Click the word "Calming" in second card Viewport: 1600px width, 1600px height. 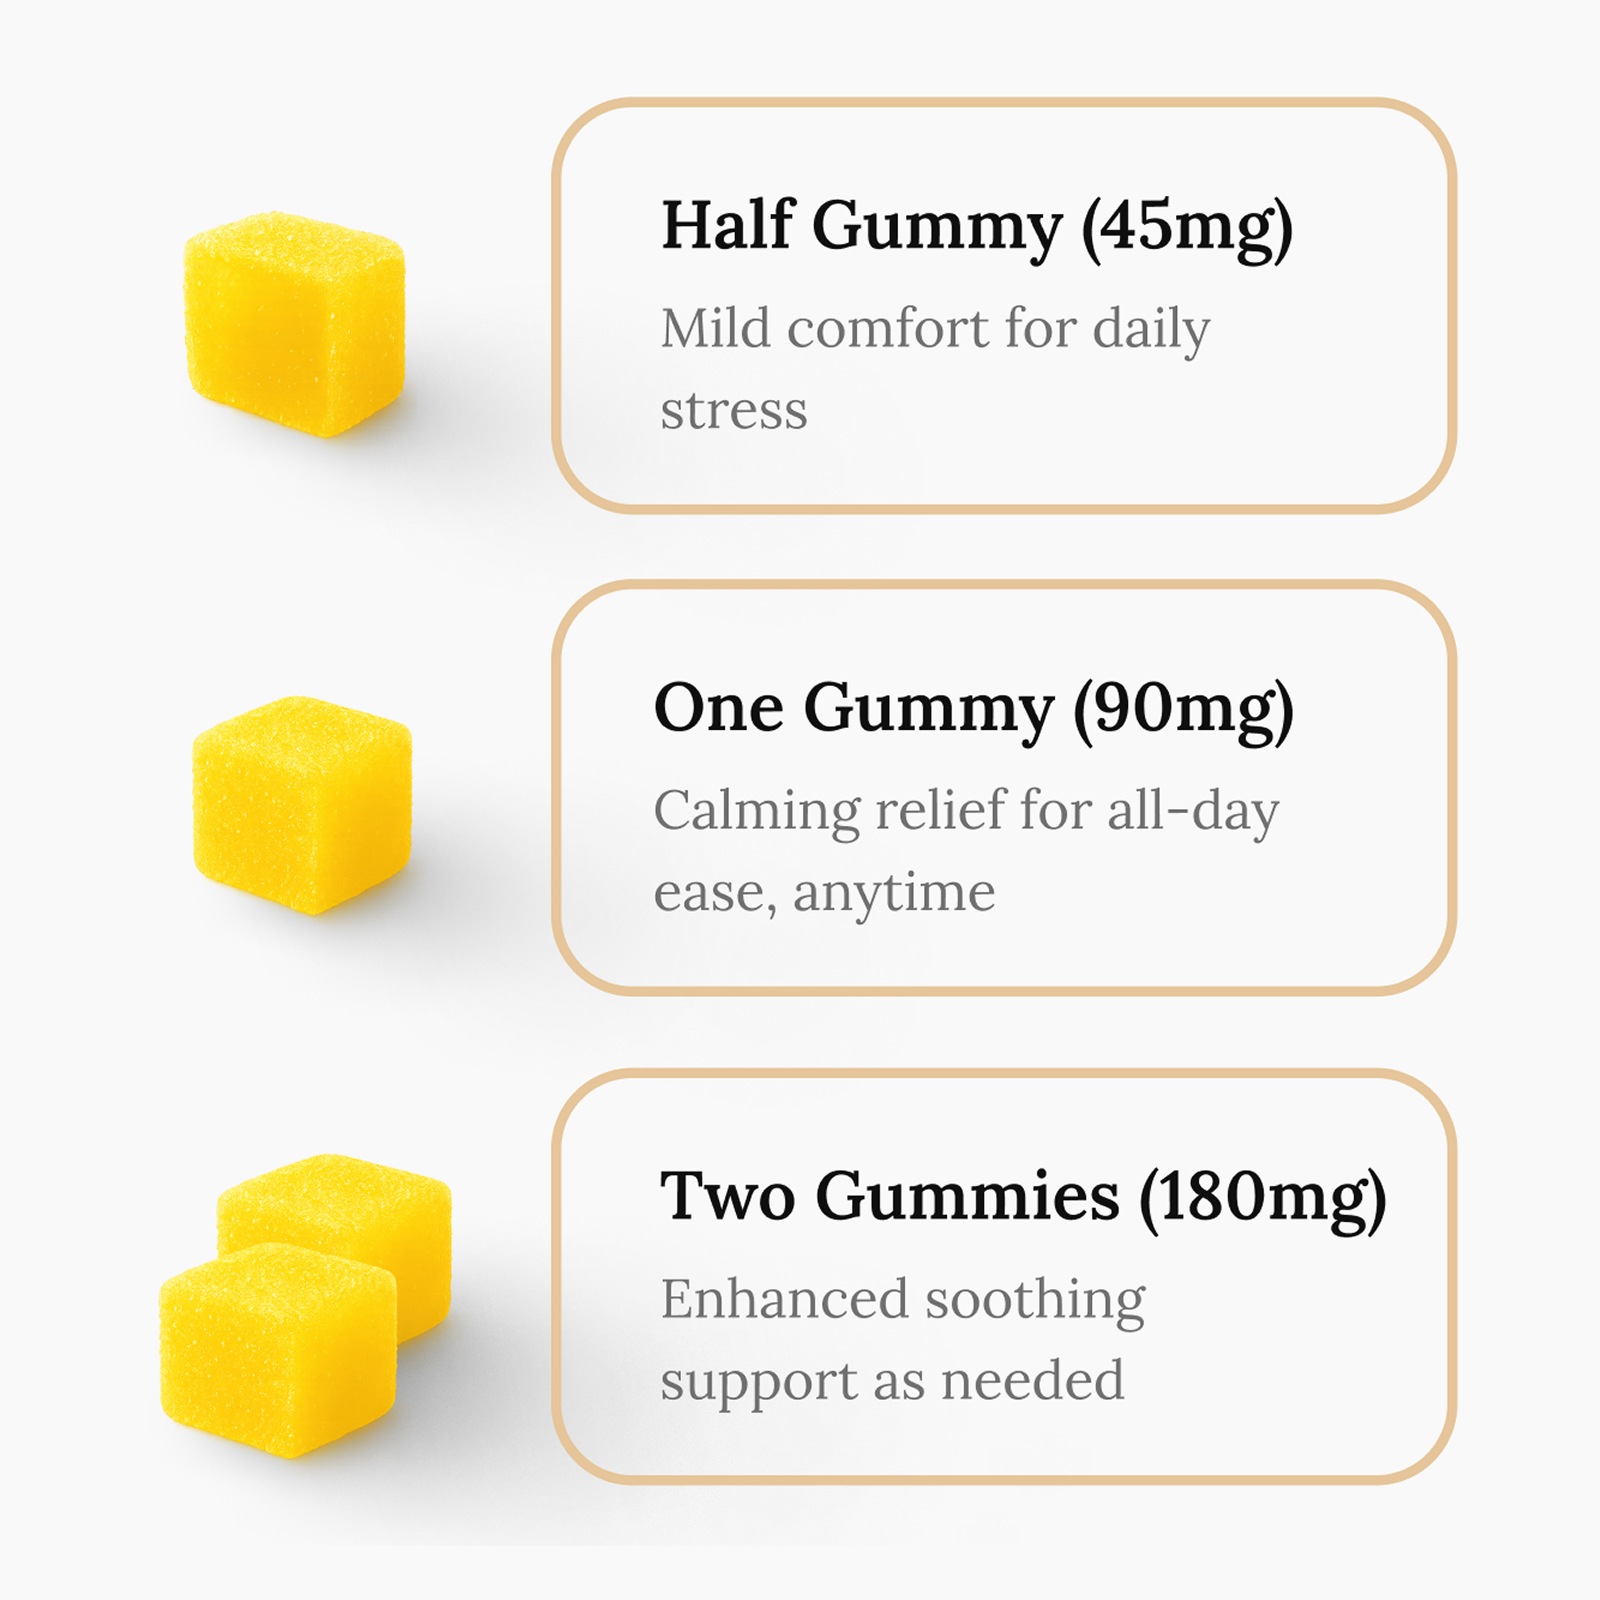tap(756, 811)
